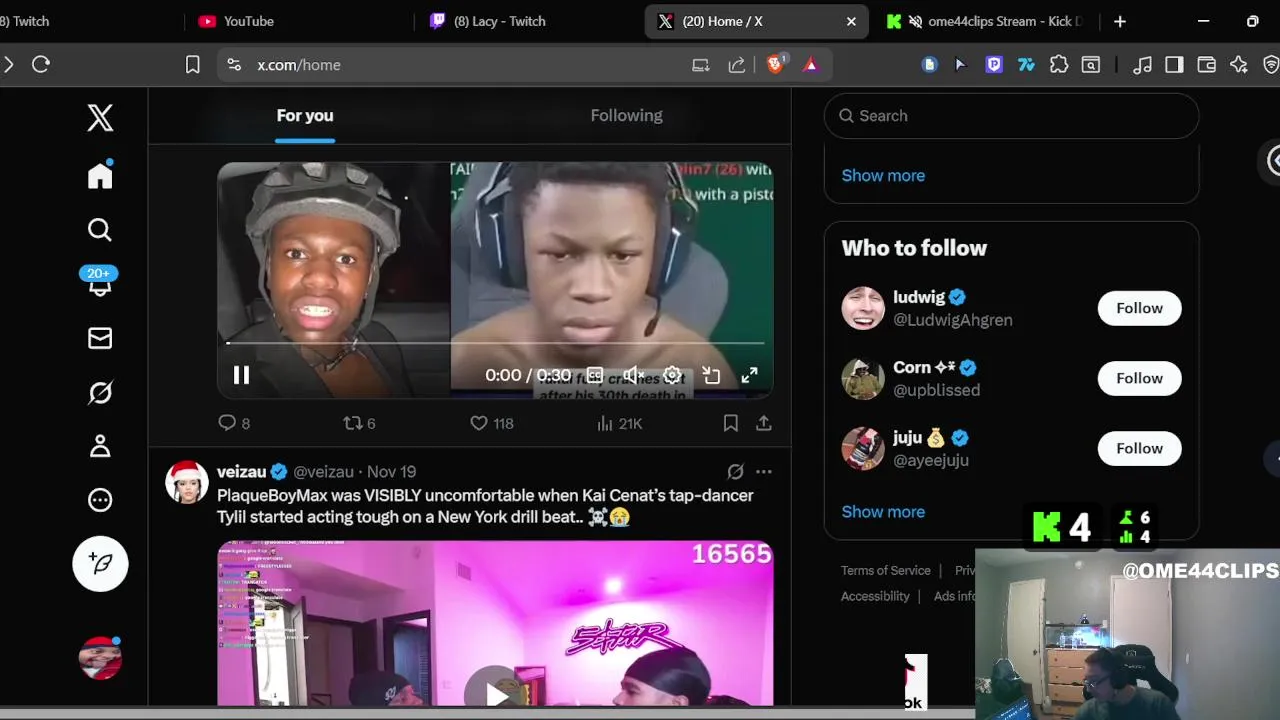The image size is (1280, 720).
Task: Open Brave Wallet icon
Action: pos(1207,64)
